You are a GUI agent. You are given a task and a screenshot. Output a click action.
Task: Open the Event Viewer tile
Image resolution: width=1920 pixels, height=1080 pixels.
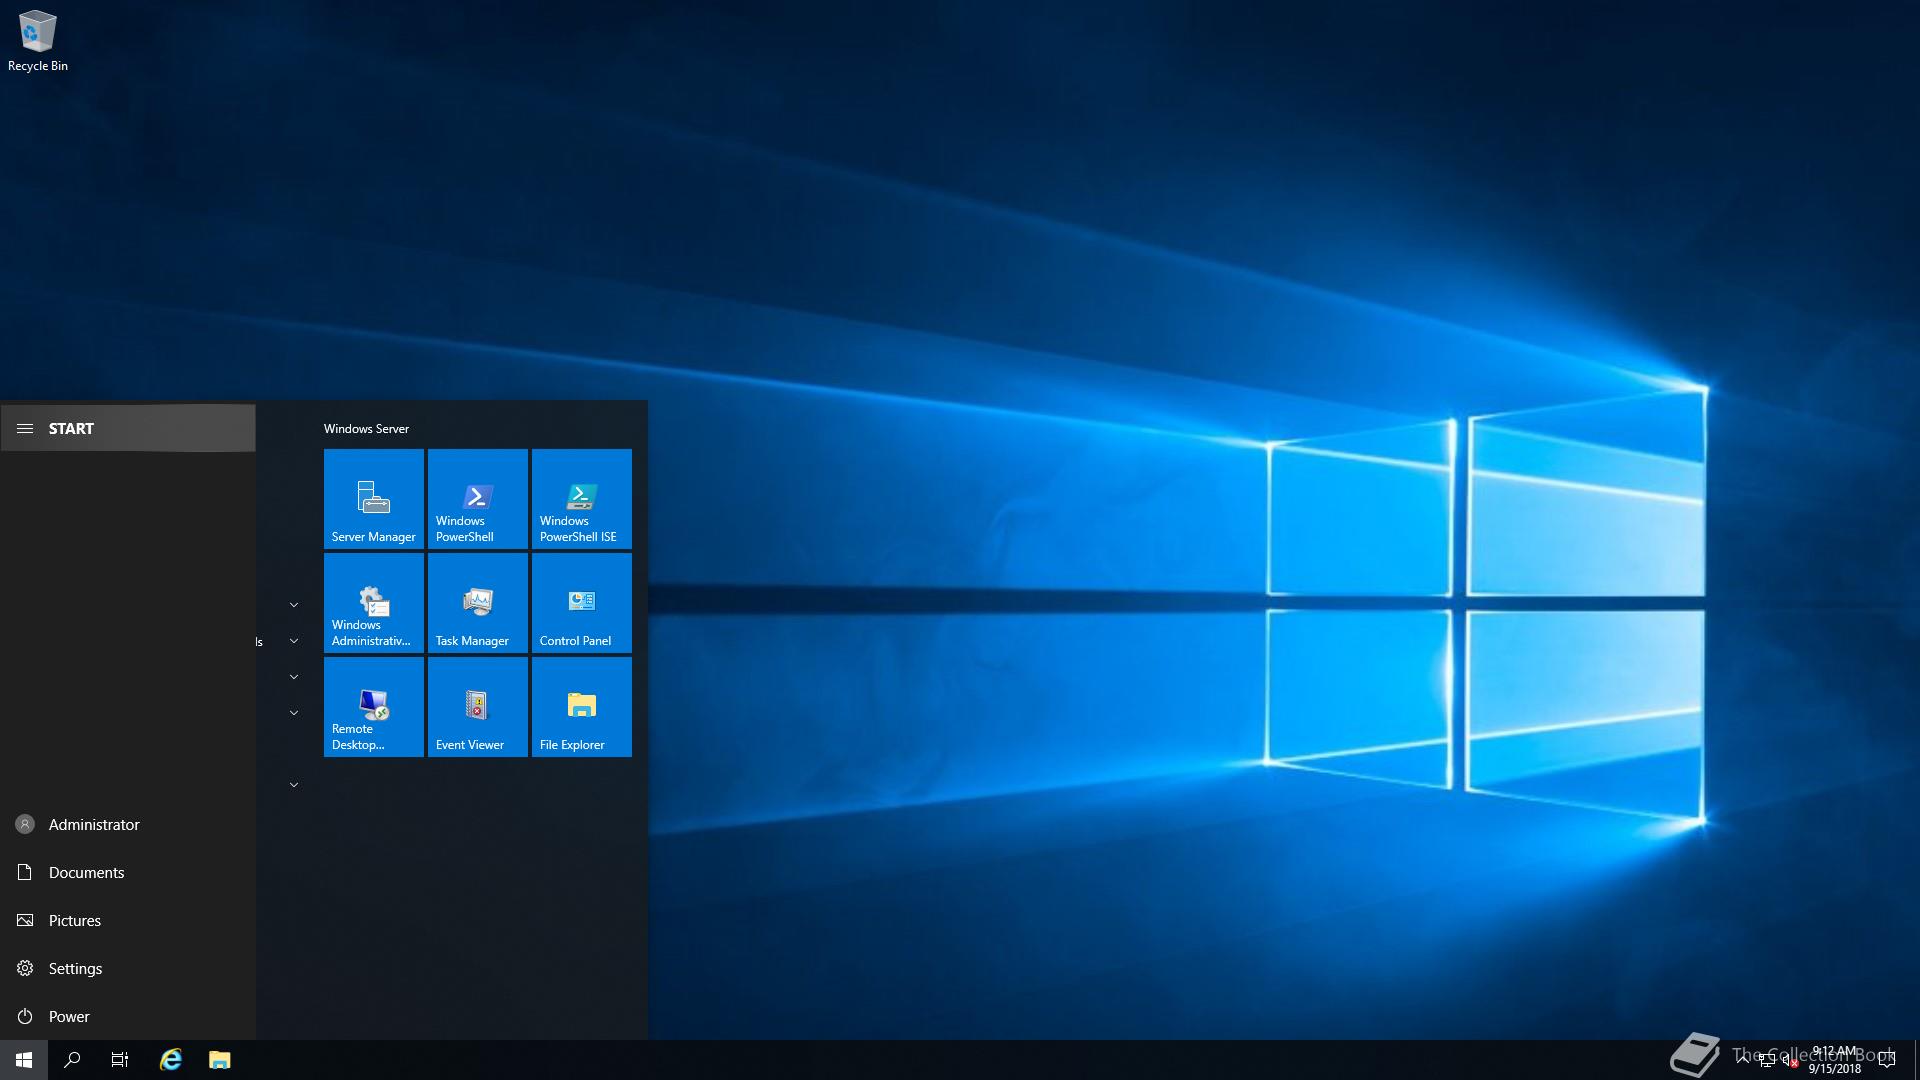[478, 707]
